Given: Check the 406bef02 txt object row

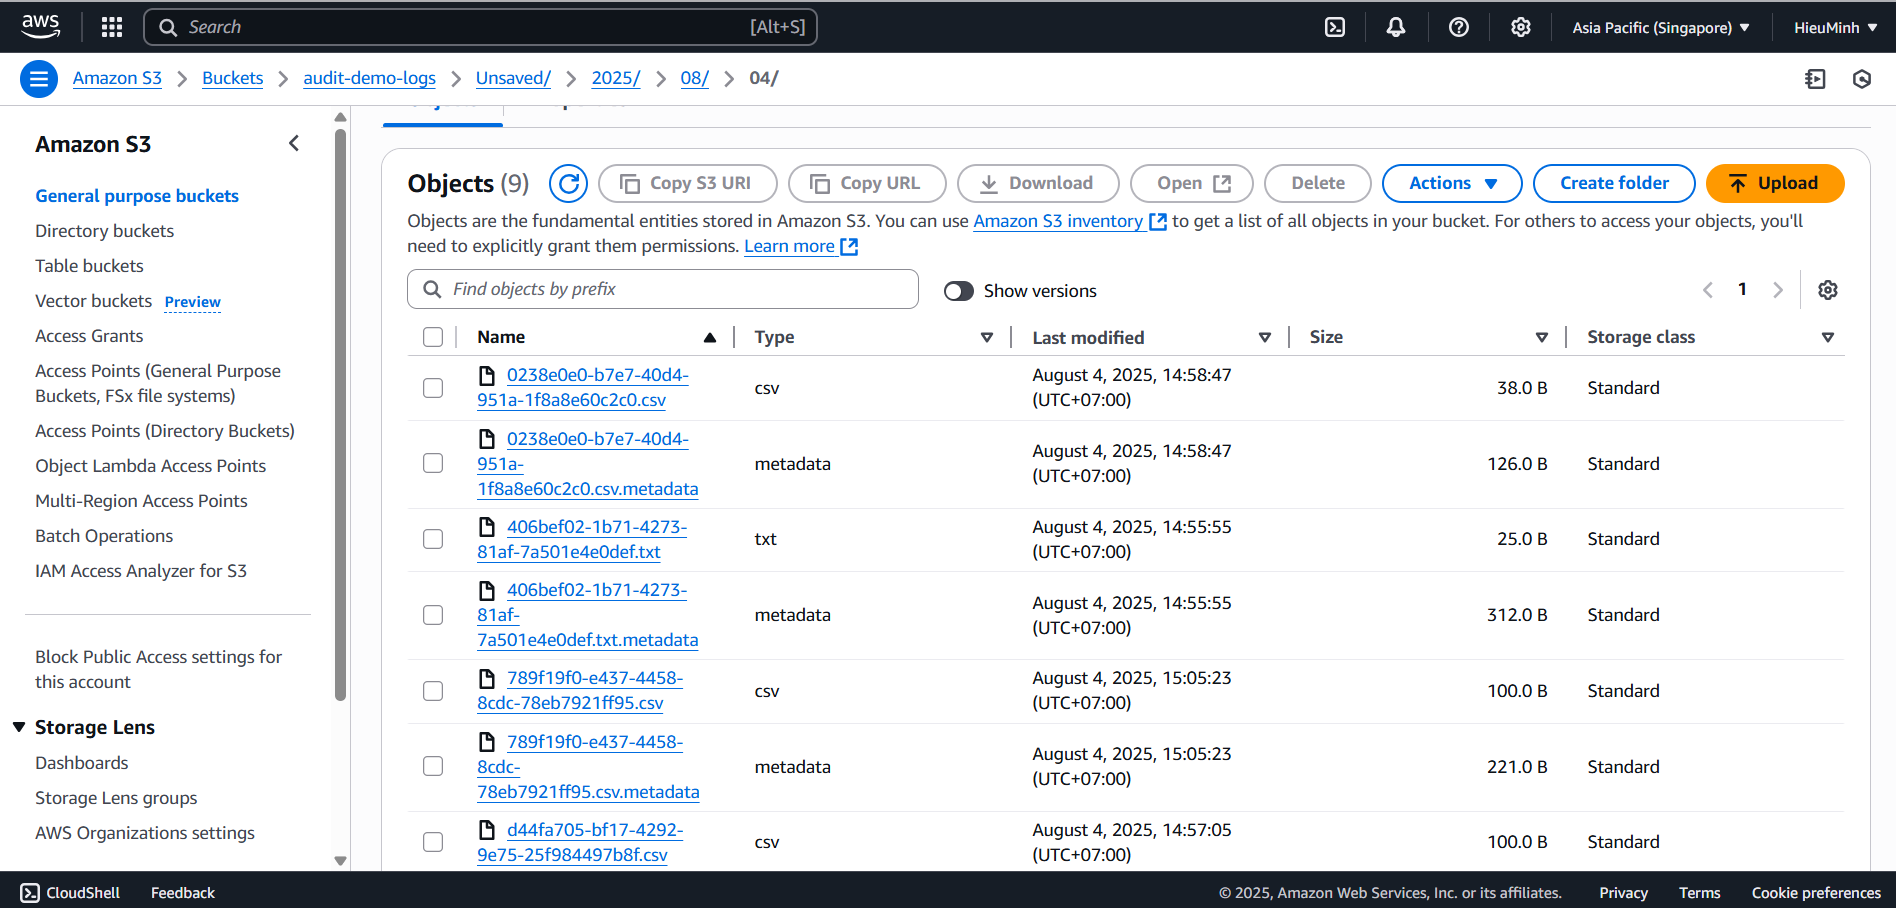Looking at the screenshot, I should (x=433, y=539).
